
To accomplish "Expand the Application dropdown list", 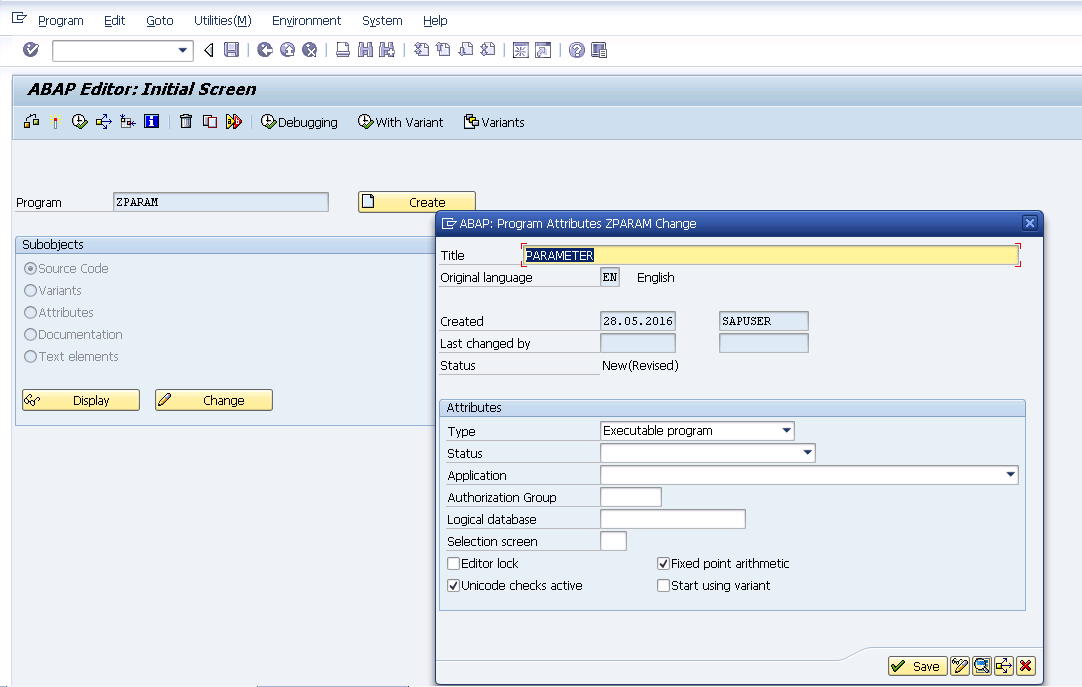I will click(x=1010, y=475).
